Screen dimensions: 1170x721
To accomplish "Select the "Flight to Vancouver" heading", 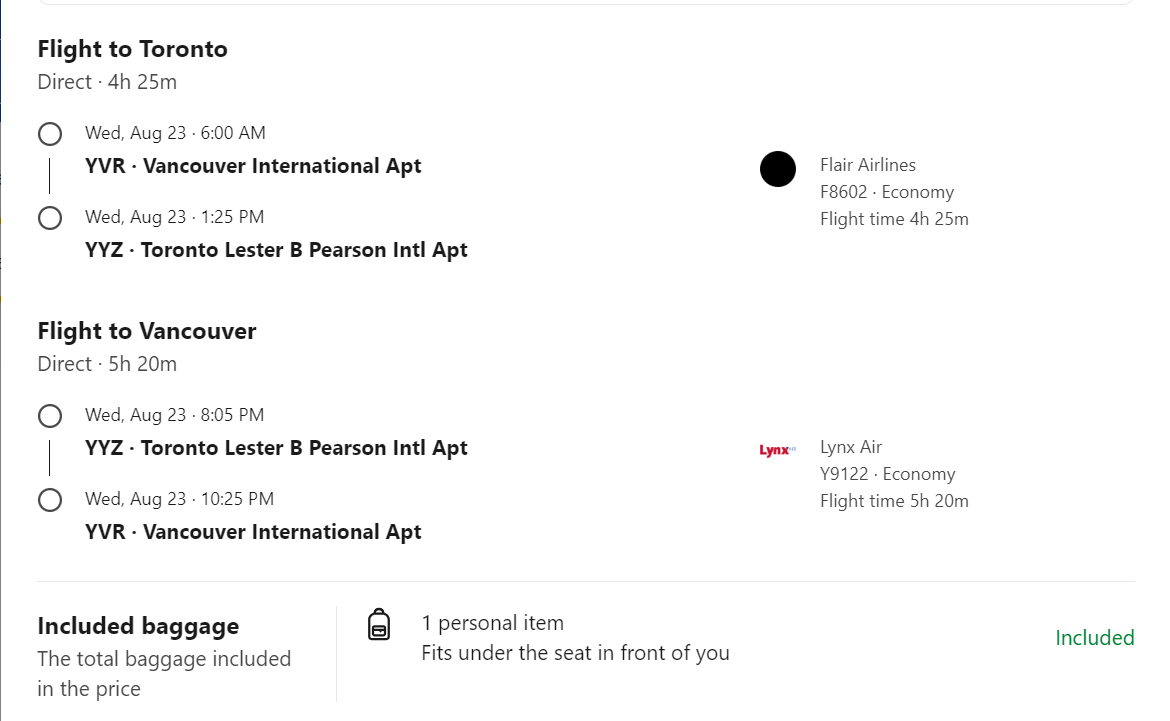I will 147,331.
